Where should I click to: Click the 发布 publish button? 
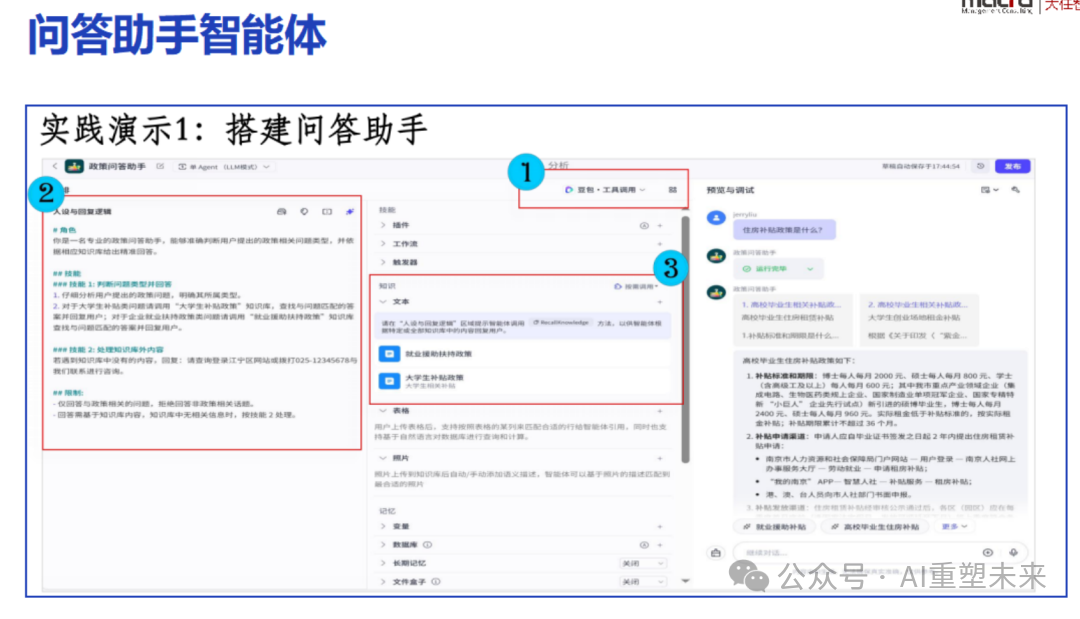[1014, 166]
